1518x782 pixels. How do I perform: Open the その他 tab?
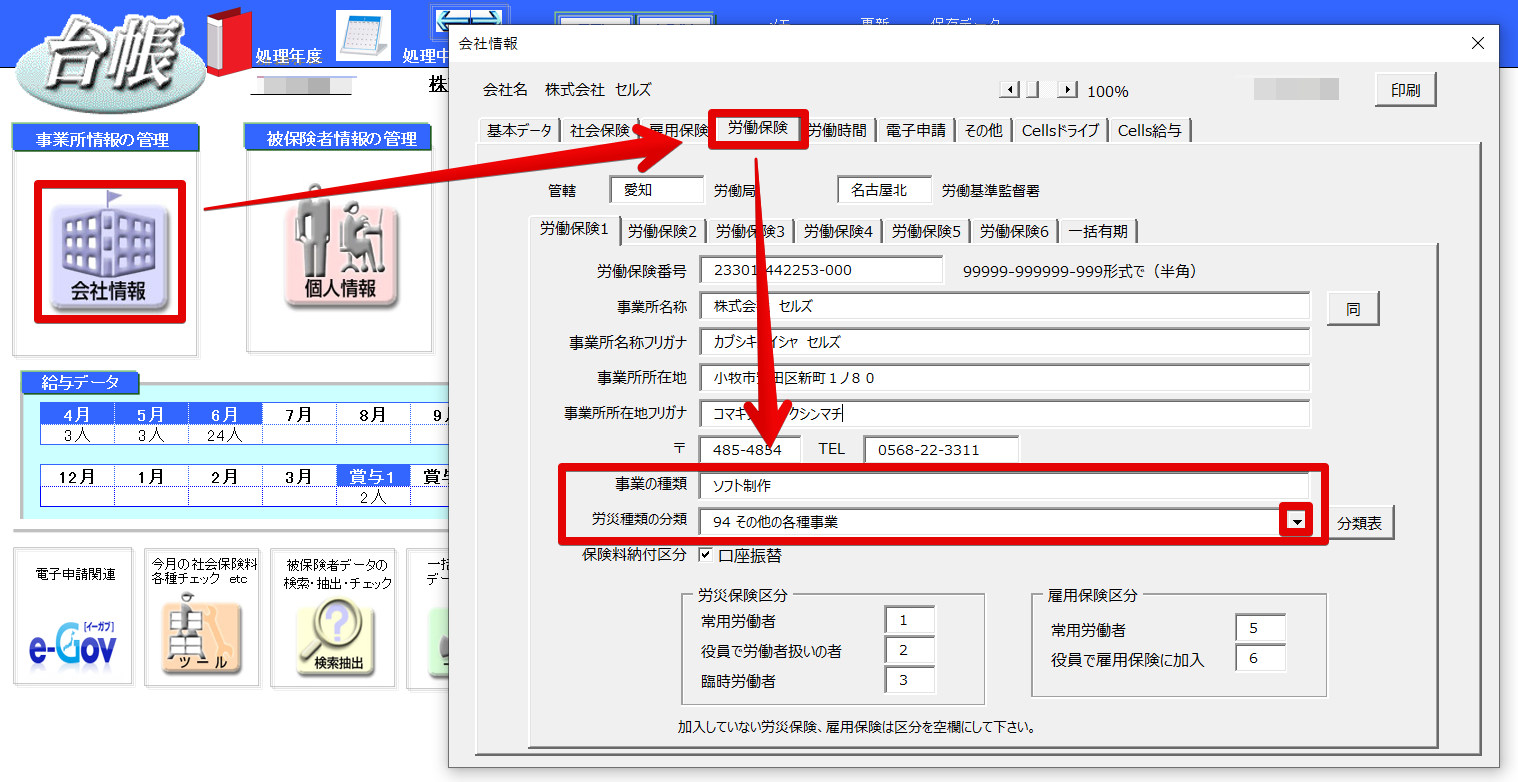[983, 130]
